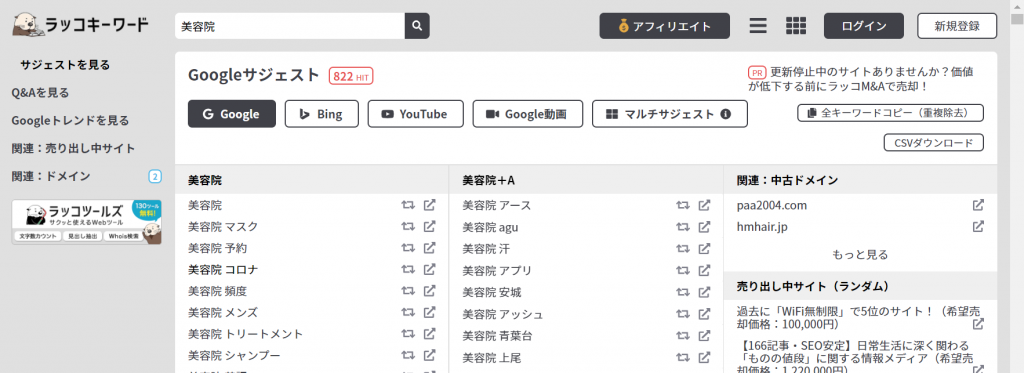Open Googleトレンドを見る in sidebar

[x=70, y=120]
